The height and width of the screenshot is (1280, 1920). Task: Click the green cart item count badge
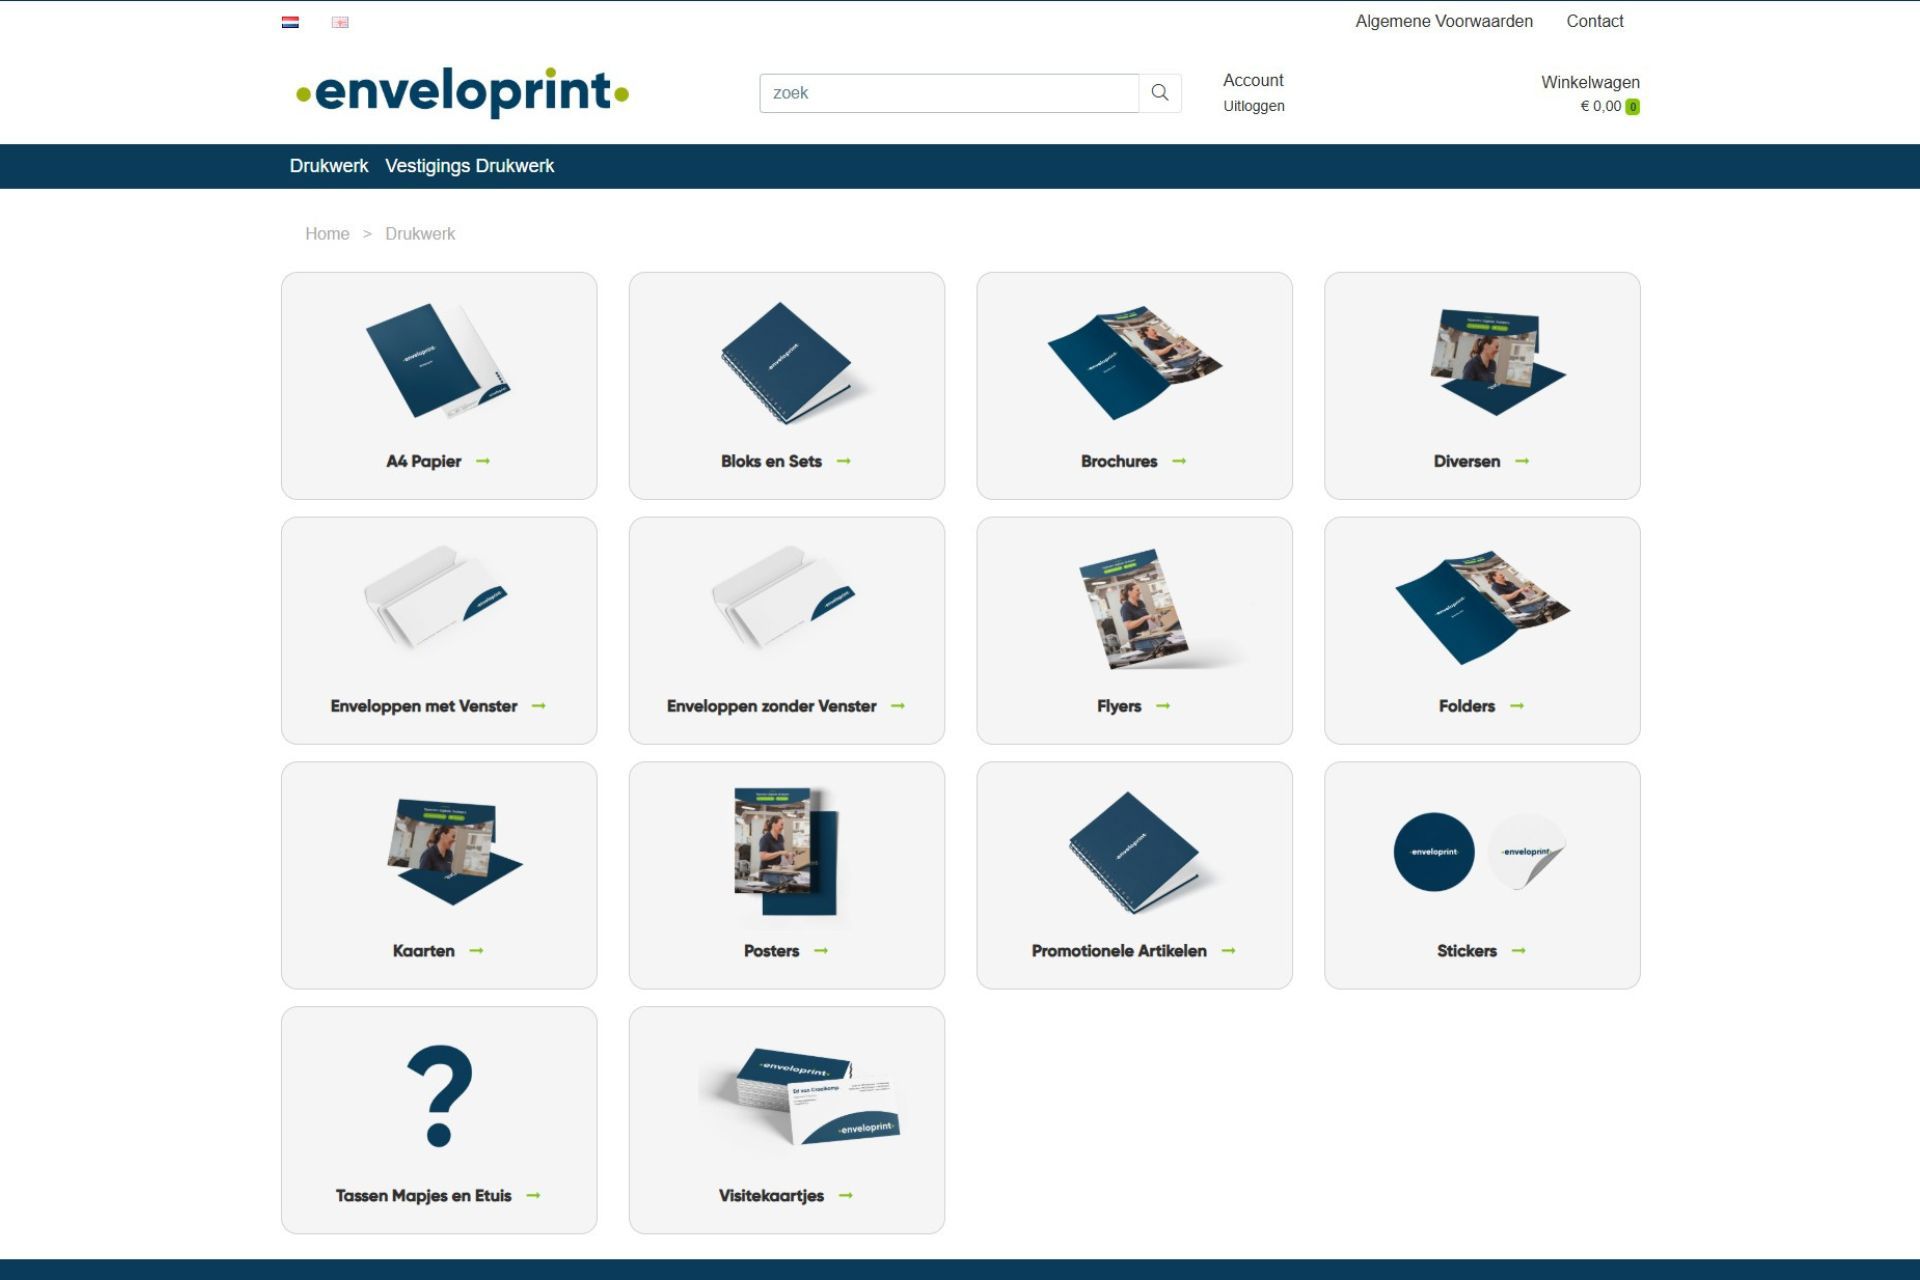click(x=1632, y=107)
